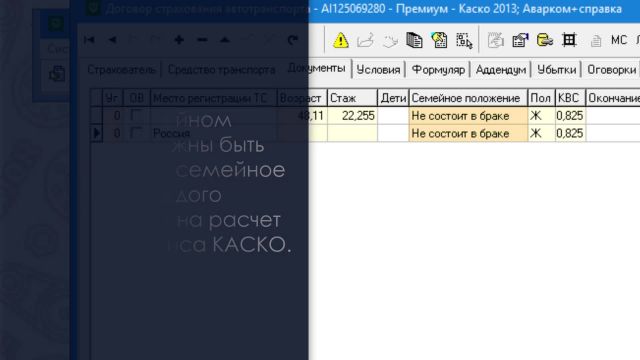Open the Условия tab
This screenshot has width=640, height=360.
coord(378,70)
